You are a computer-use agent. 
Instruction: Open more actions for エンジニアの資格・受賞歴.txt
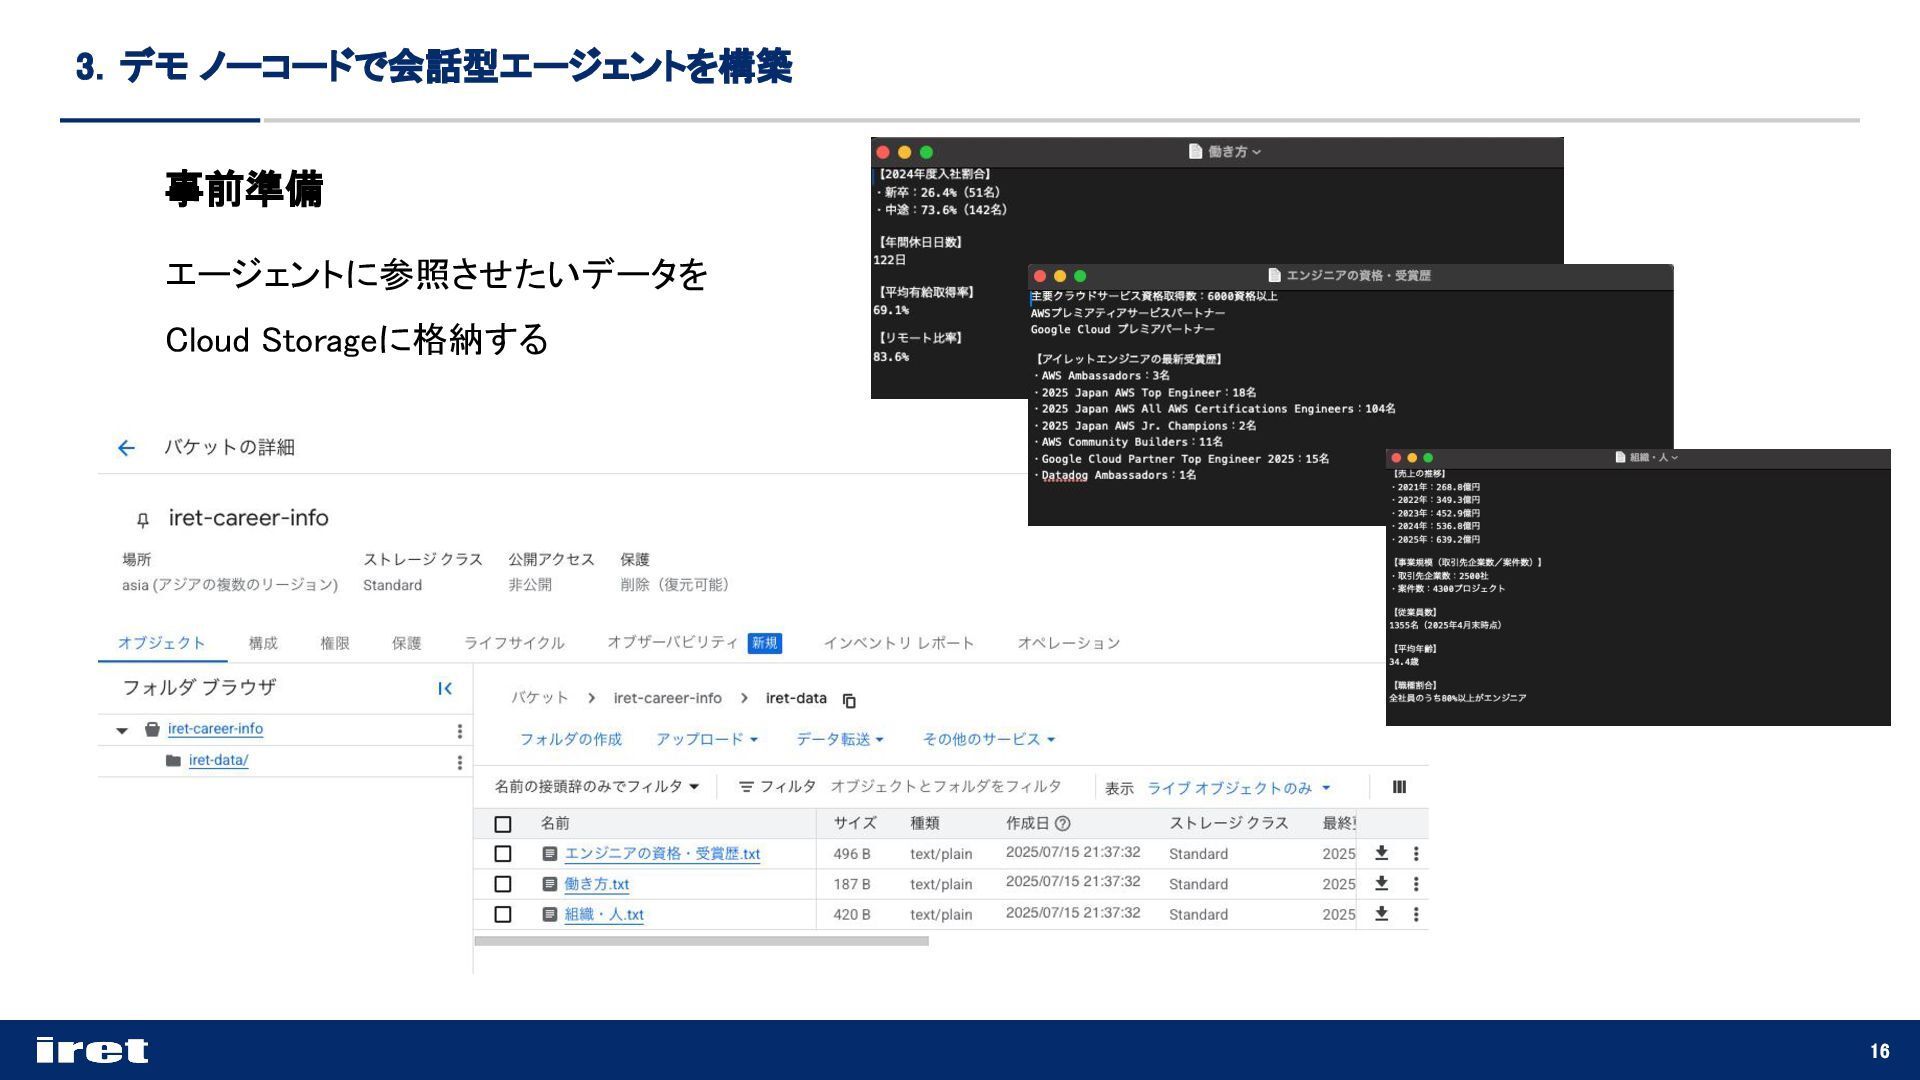pyautogui.click(x=1415, y=853)
